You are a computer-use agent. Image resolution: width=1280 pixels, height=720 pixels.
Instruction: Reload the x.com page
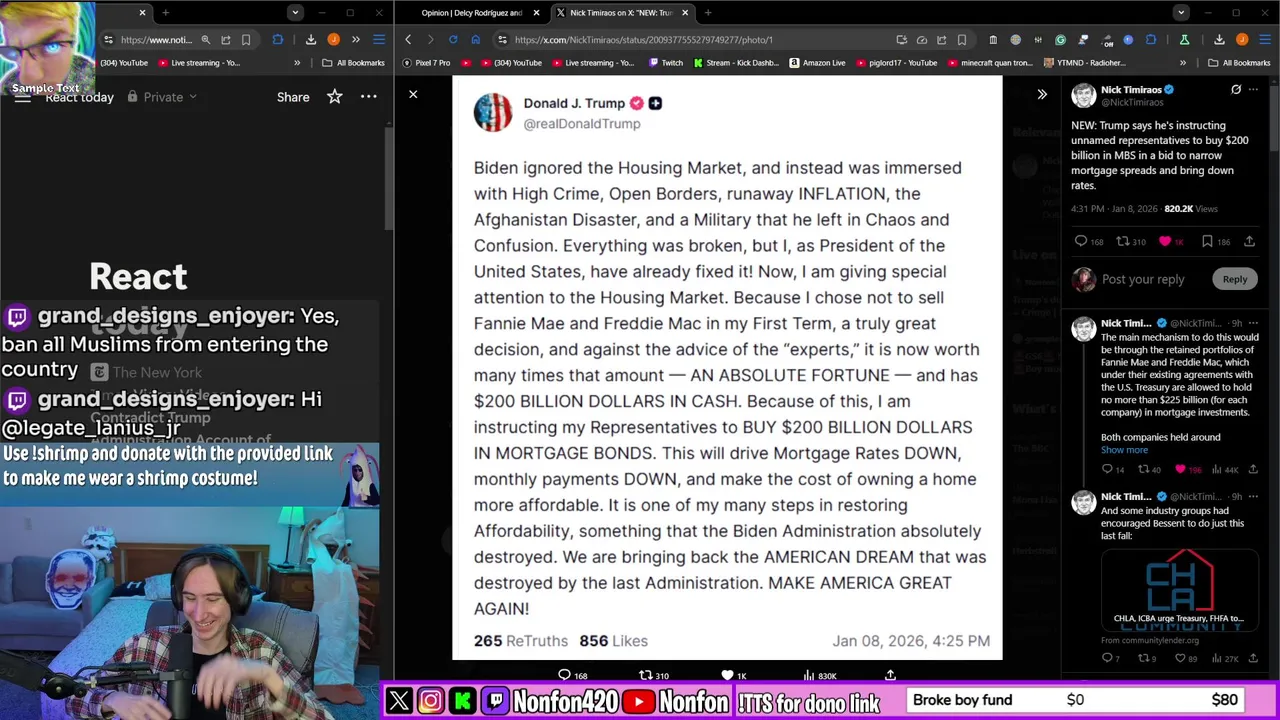[x=453, y=40]
